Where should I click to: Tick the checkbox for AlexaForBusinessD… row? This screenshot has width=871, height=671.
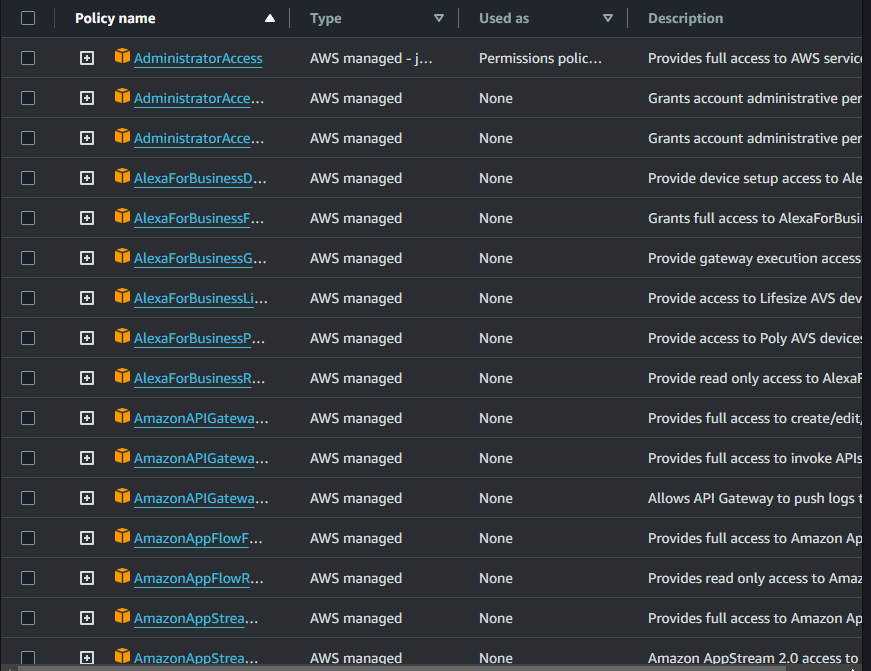click(x=28, y=178)
